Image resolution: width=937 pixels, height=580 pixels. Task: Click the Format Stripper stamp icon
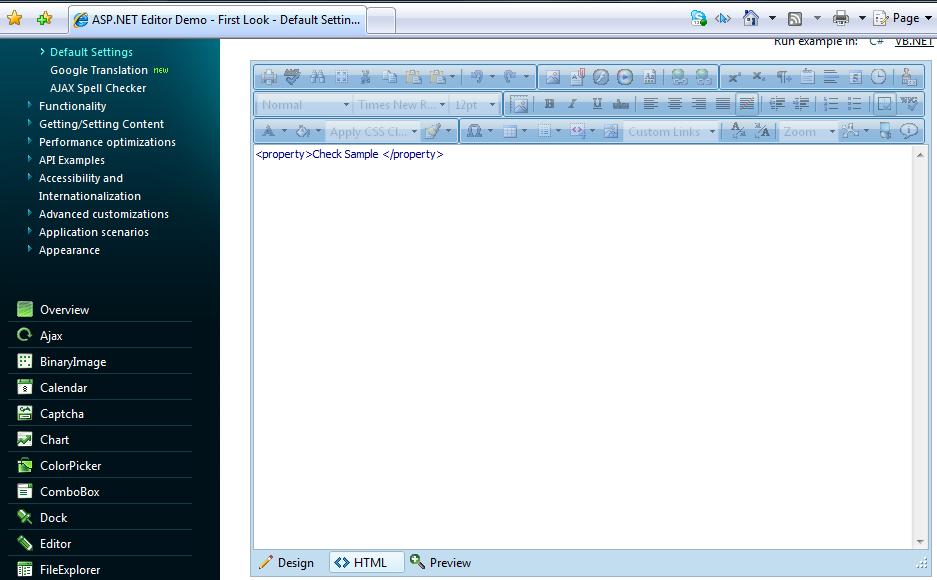pyautogui.click(x=908, y=77)
